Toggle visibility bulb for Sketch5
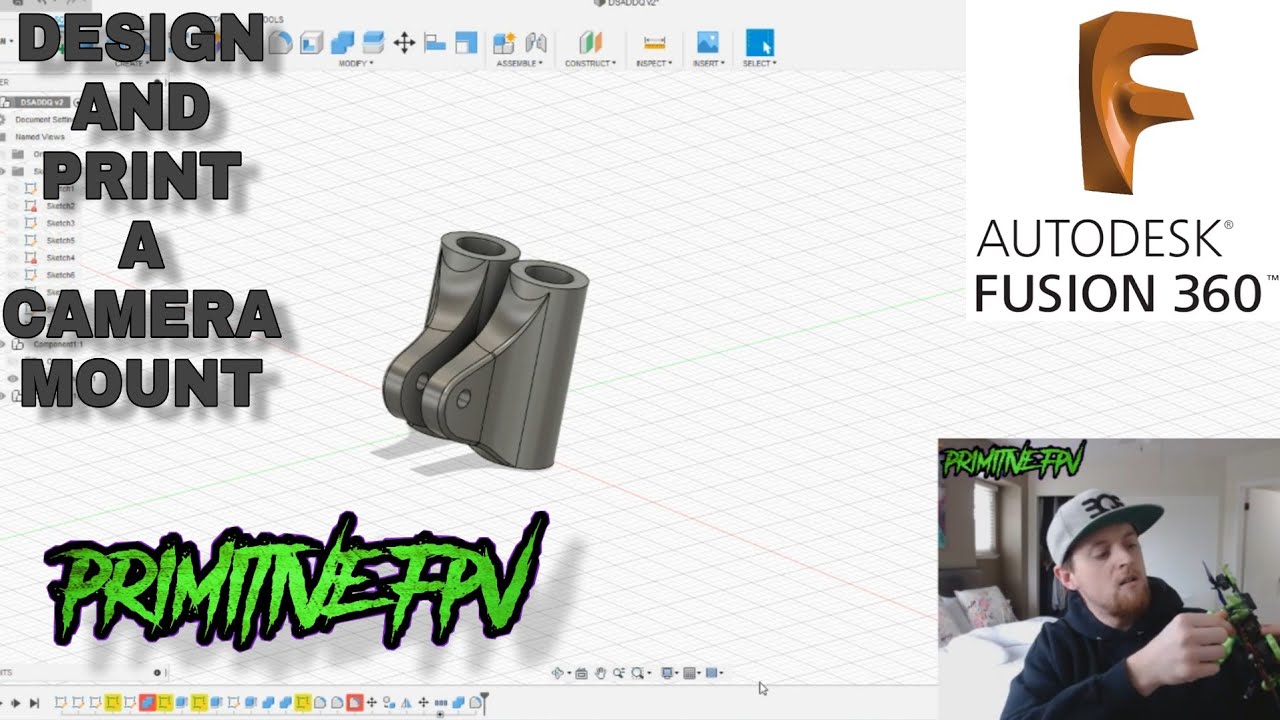Image resolution: width=1280 pixels, height=720 pixels. coord(13,240)
